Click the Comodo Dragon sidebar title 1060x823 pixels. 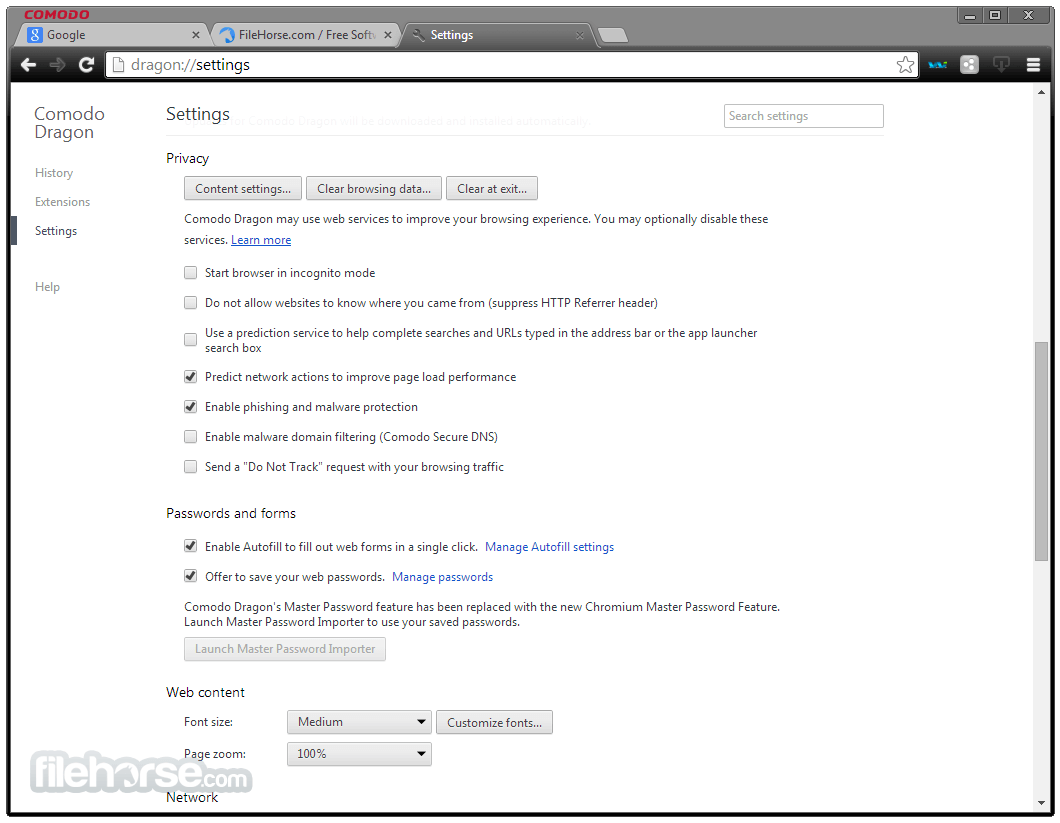point(69,123)
